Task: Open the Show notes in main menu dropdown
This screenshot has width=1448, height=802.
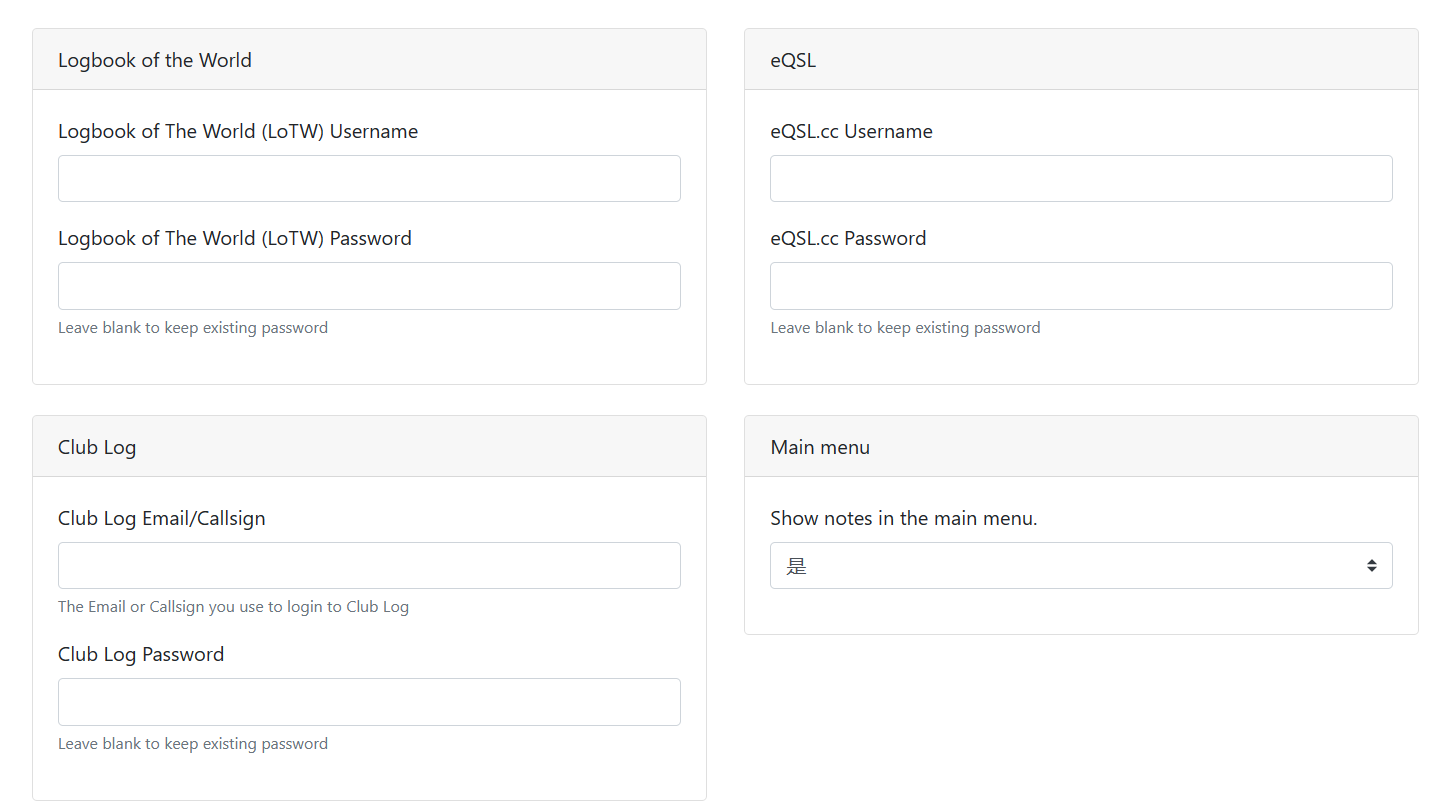Action: pyautogui.click(x=1081, y=565)
